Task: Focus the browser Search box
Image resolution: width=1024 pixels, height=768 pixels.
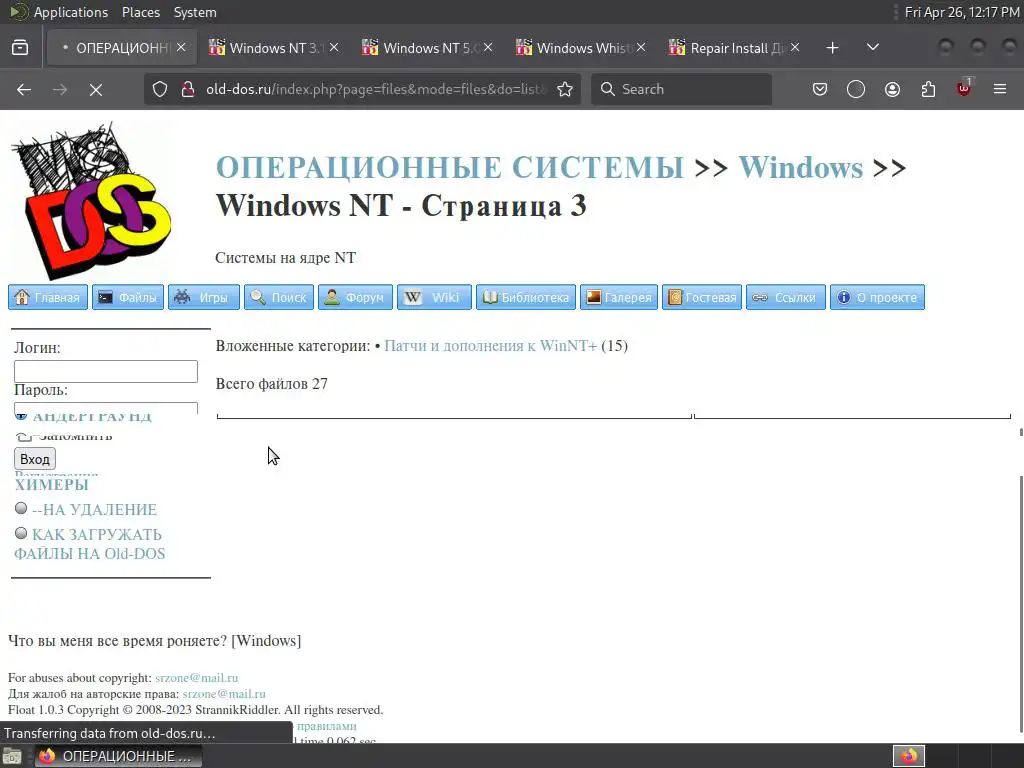Action: [681, 89]
